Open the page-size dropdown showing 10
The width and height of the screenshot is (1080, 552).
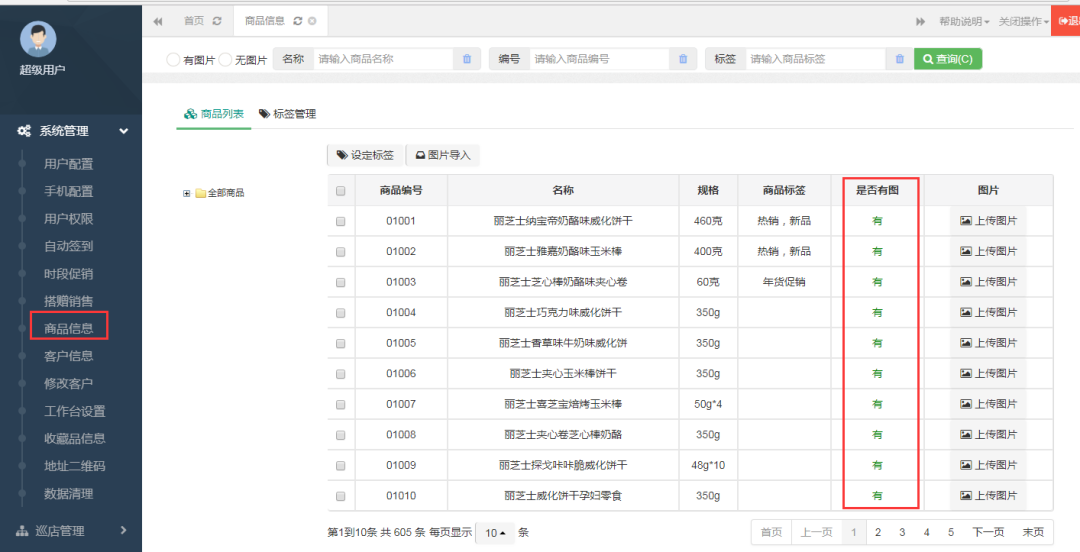(495, 533)
